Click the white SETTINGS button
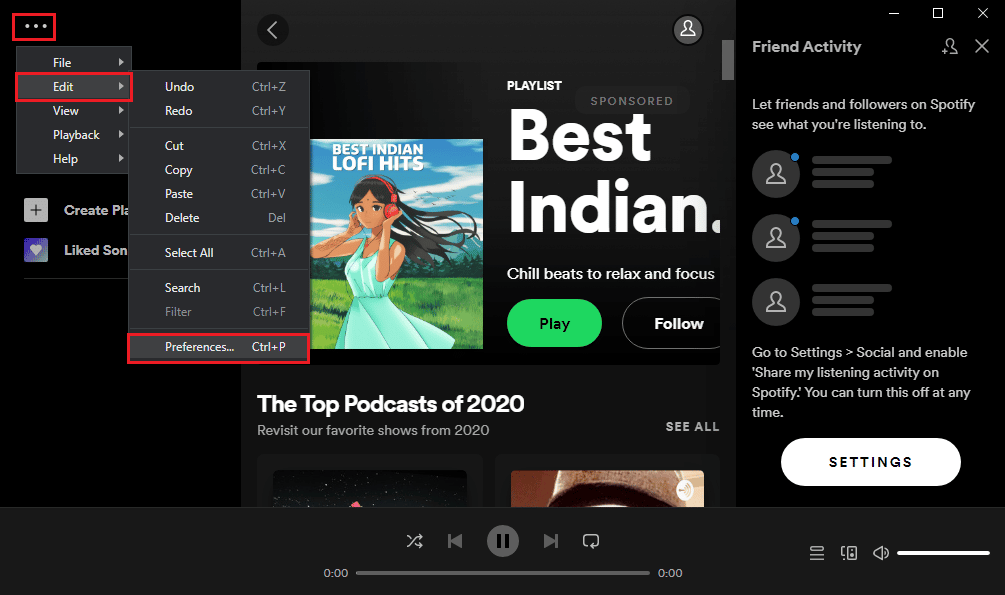 pos(870,462)
